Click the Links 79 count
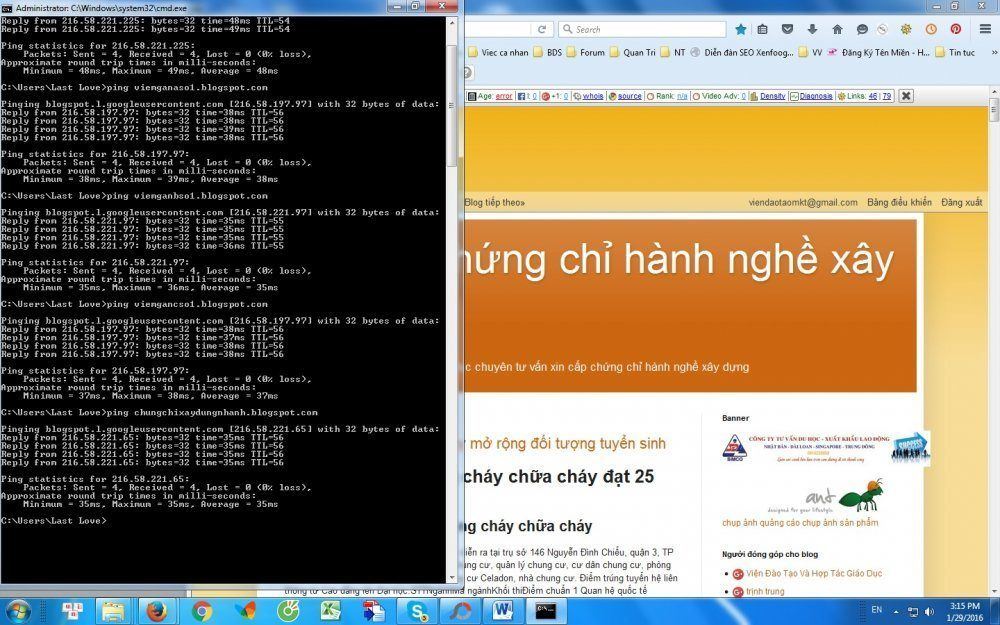1000x625 pixels. 886,96
